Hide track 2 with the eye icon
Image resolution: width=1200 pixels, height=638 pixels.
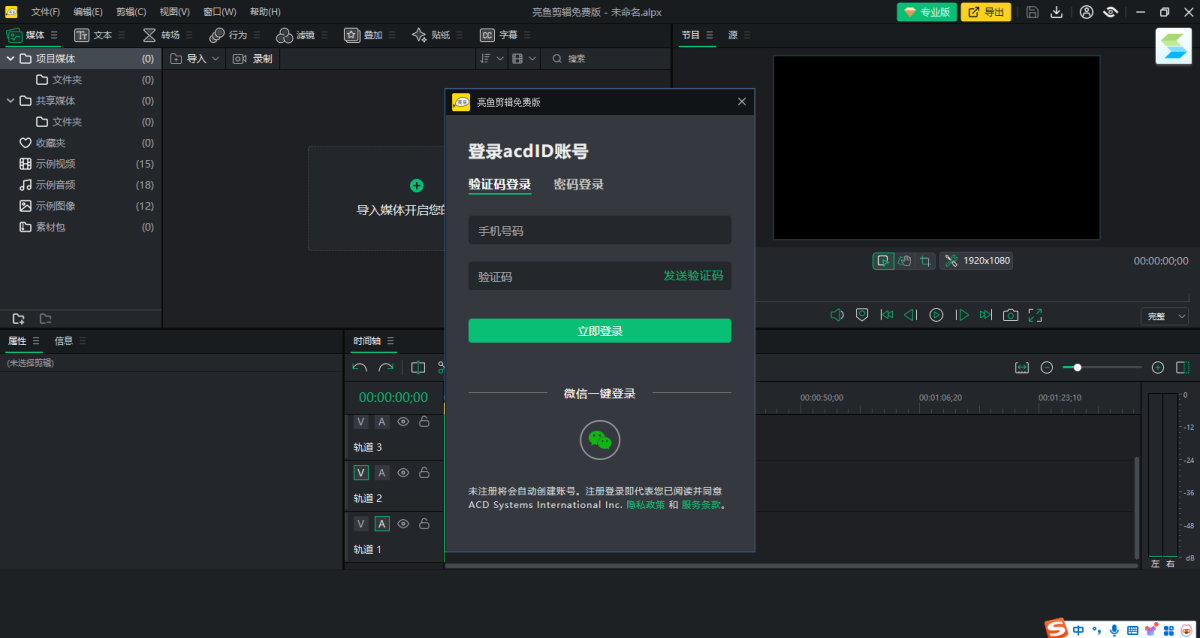pos(403,473)
